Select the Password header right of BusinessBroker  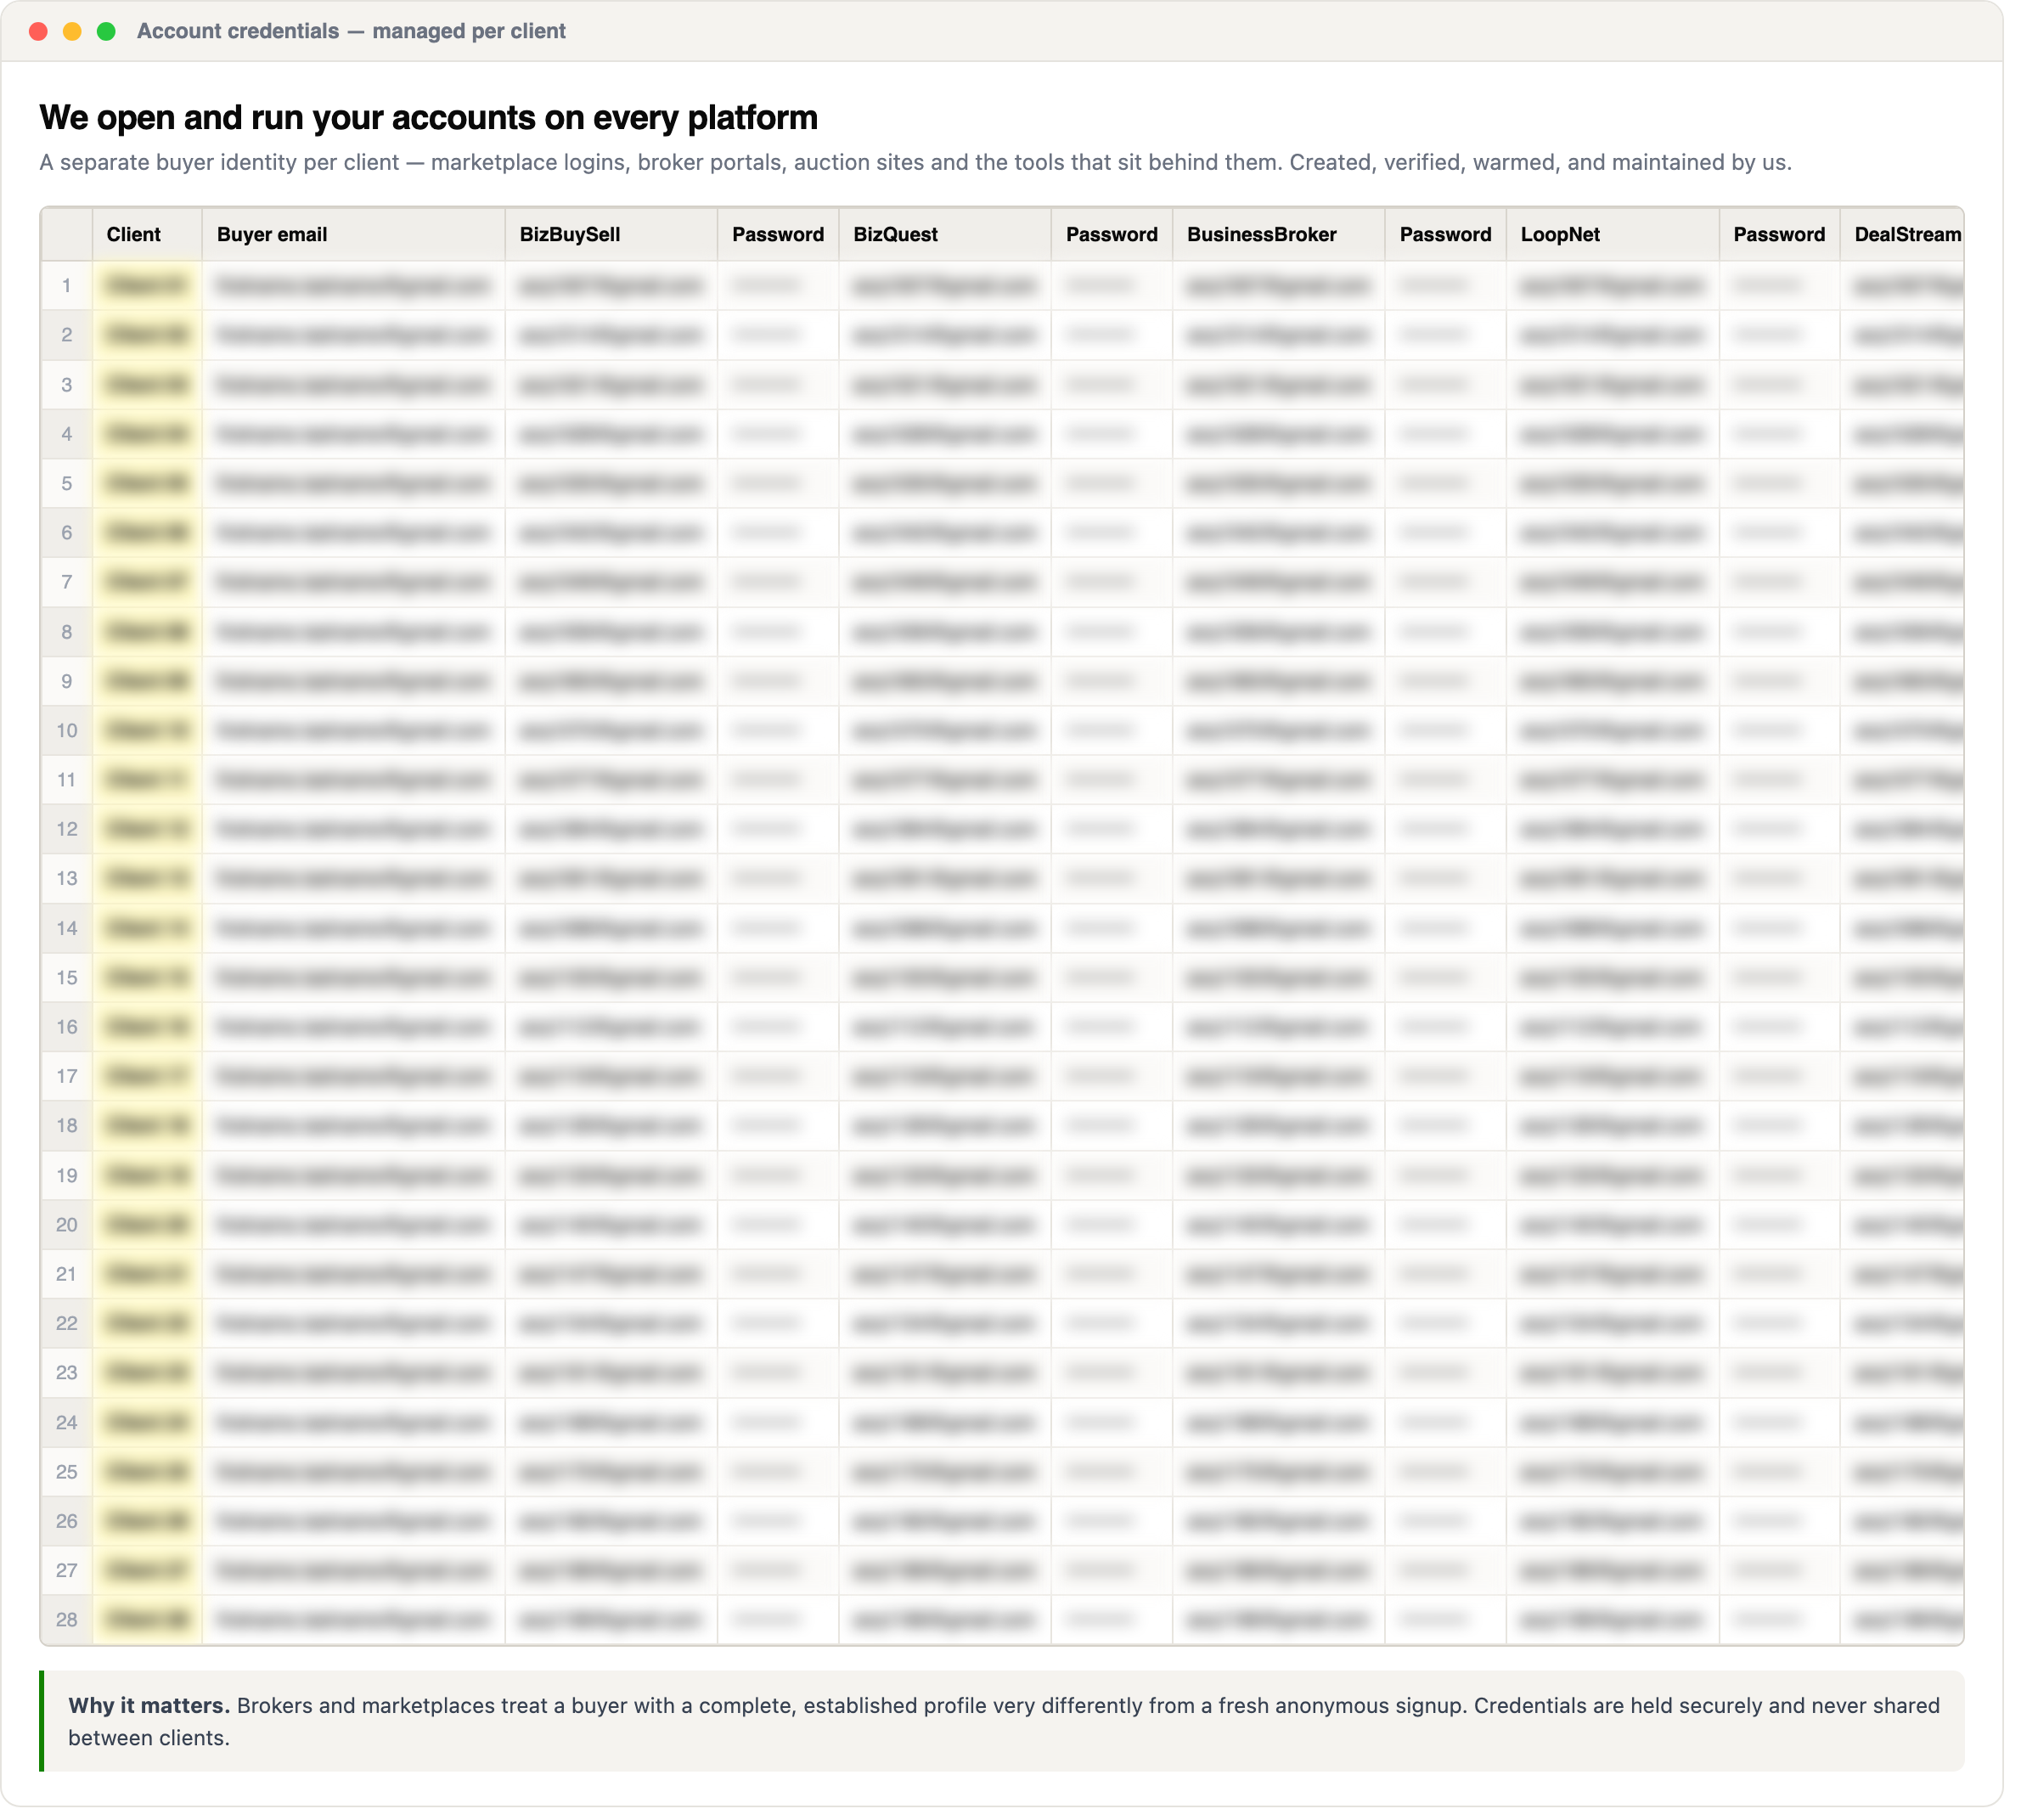pyautogui.click(x=1446, y=235)
